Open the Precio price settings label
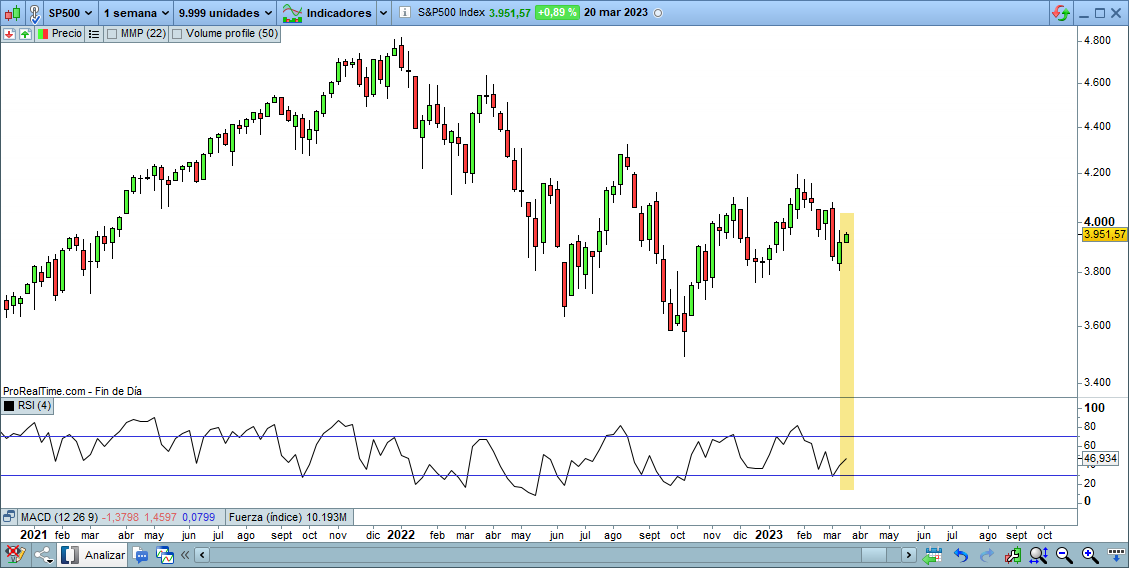Viewport: 1129px width, 568px height. (60, 33)
